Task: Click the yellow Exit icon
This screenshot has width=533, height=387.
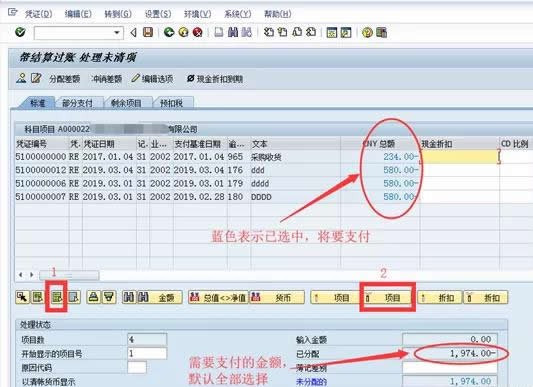Action: [183, 33]
